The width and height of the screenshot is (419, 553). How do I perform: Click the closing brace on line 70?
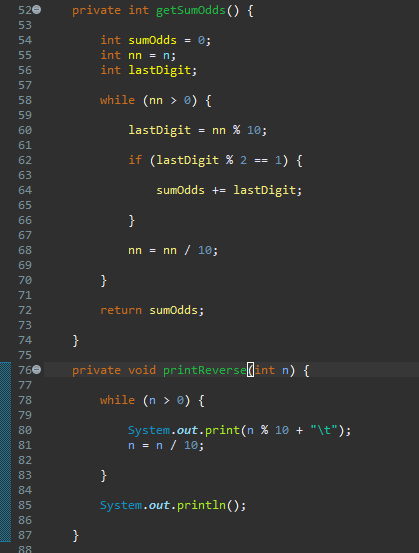[103, 281]
